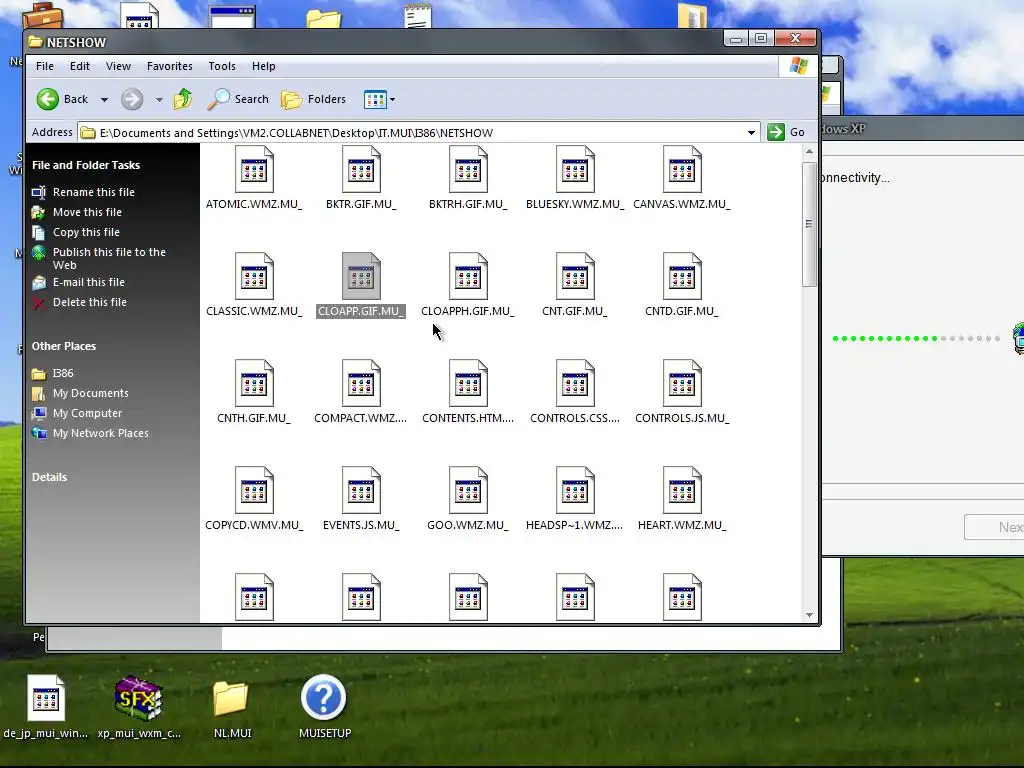The width and height of the screenshot is (1024, 768).
Task: Go up one folder level
Action: click(x=183, y=99)
